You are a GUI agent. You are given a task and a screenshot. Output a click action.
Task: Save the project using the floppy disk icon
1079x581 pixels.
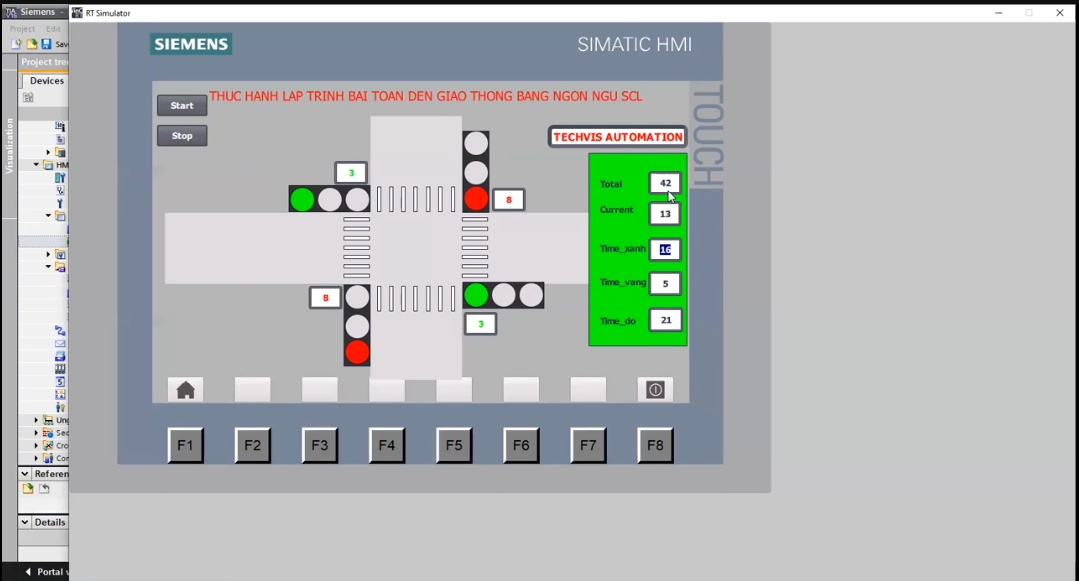(x=46, y=44)
